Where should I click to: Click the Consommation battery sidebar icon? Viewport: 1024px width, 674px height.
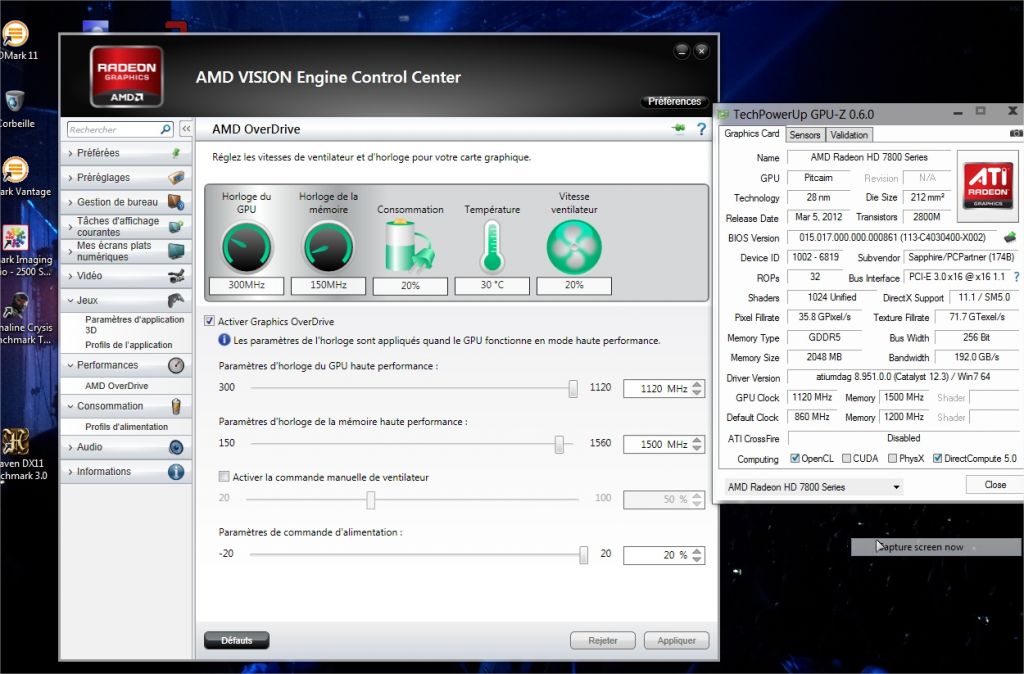point(176,406)
